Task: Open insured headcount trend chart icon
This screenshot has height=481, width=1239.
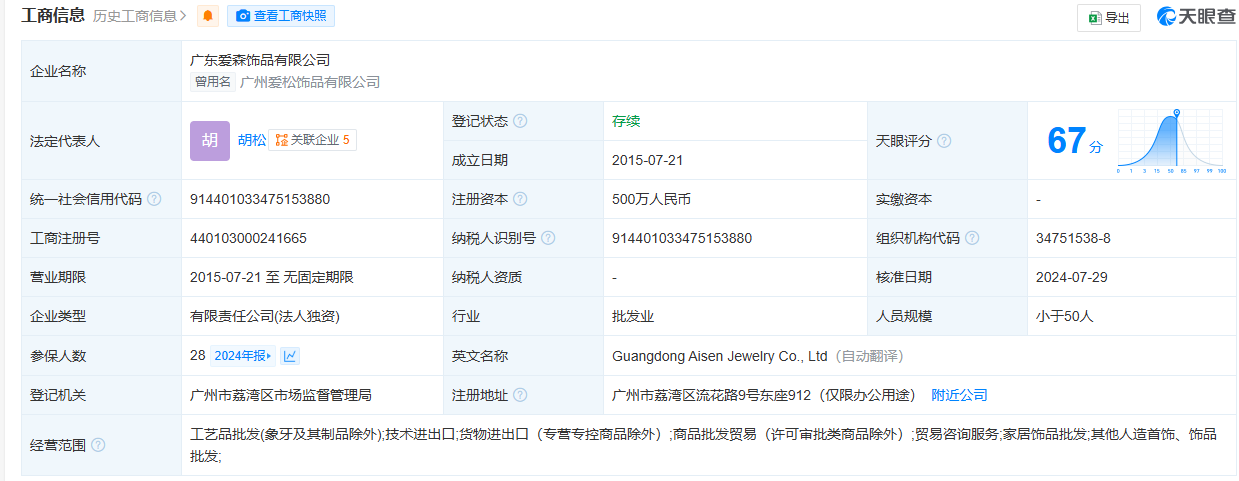Action: (290, 355)
